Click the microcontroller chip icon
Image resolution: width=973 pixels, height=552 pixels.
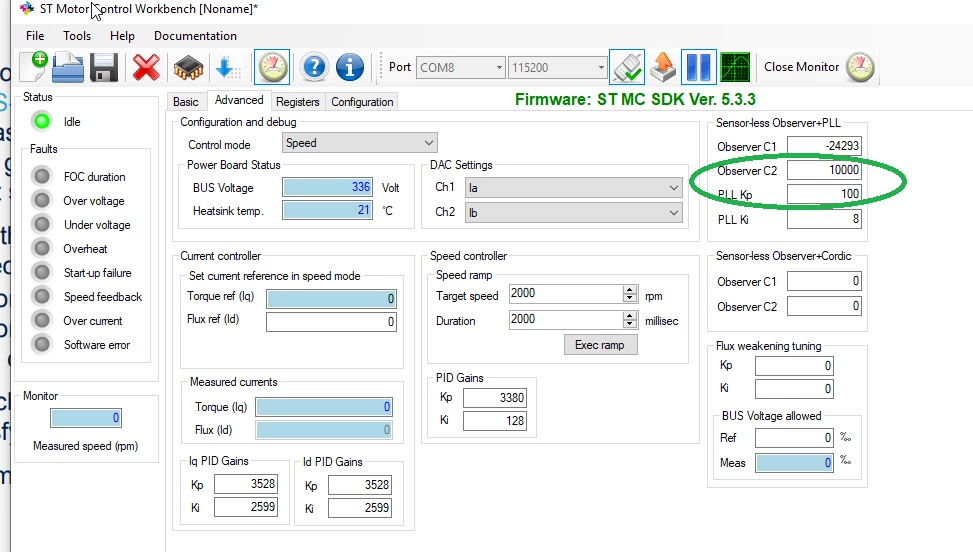(188, 68)
